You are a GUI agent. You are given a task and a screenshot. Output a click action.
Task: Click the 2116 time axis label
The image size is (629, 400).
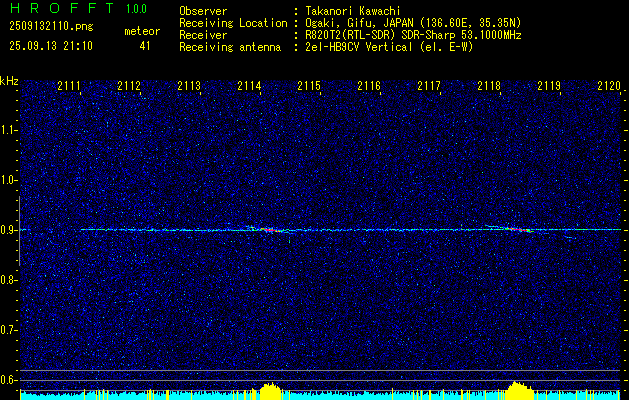pos(369,86)
